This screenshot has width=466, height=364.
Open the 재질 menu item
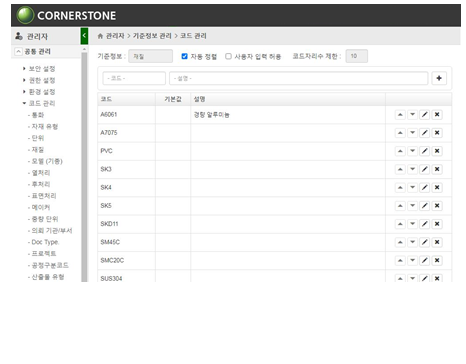38,150
